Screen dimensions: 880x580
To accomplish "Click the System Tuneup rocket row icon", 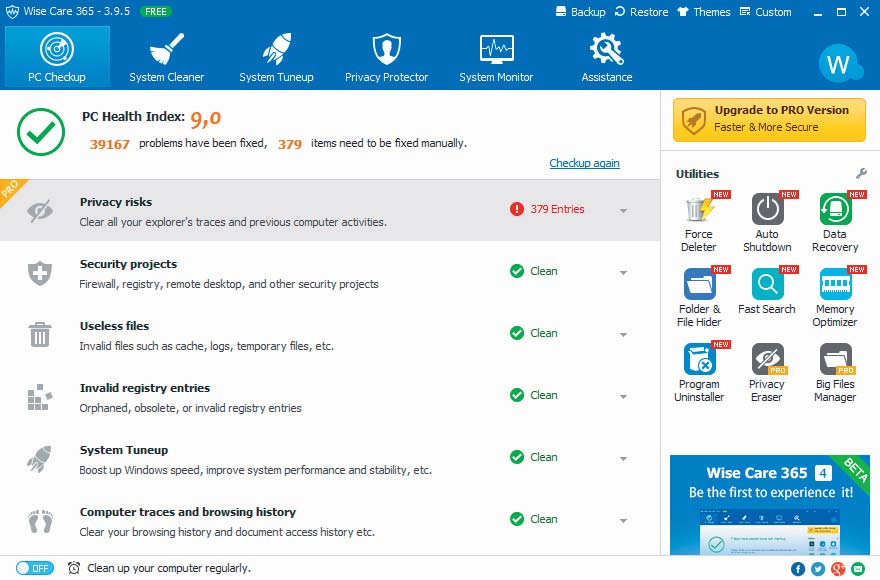I will coord(40,459).
